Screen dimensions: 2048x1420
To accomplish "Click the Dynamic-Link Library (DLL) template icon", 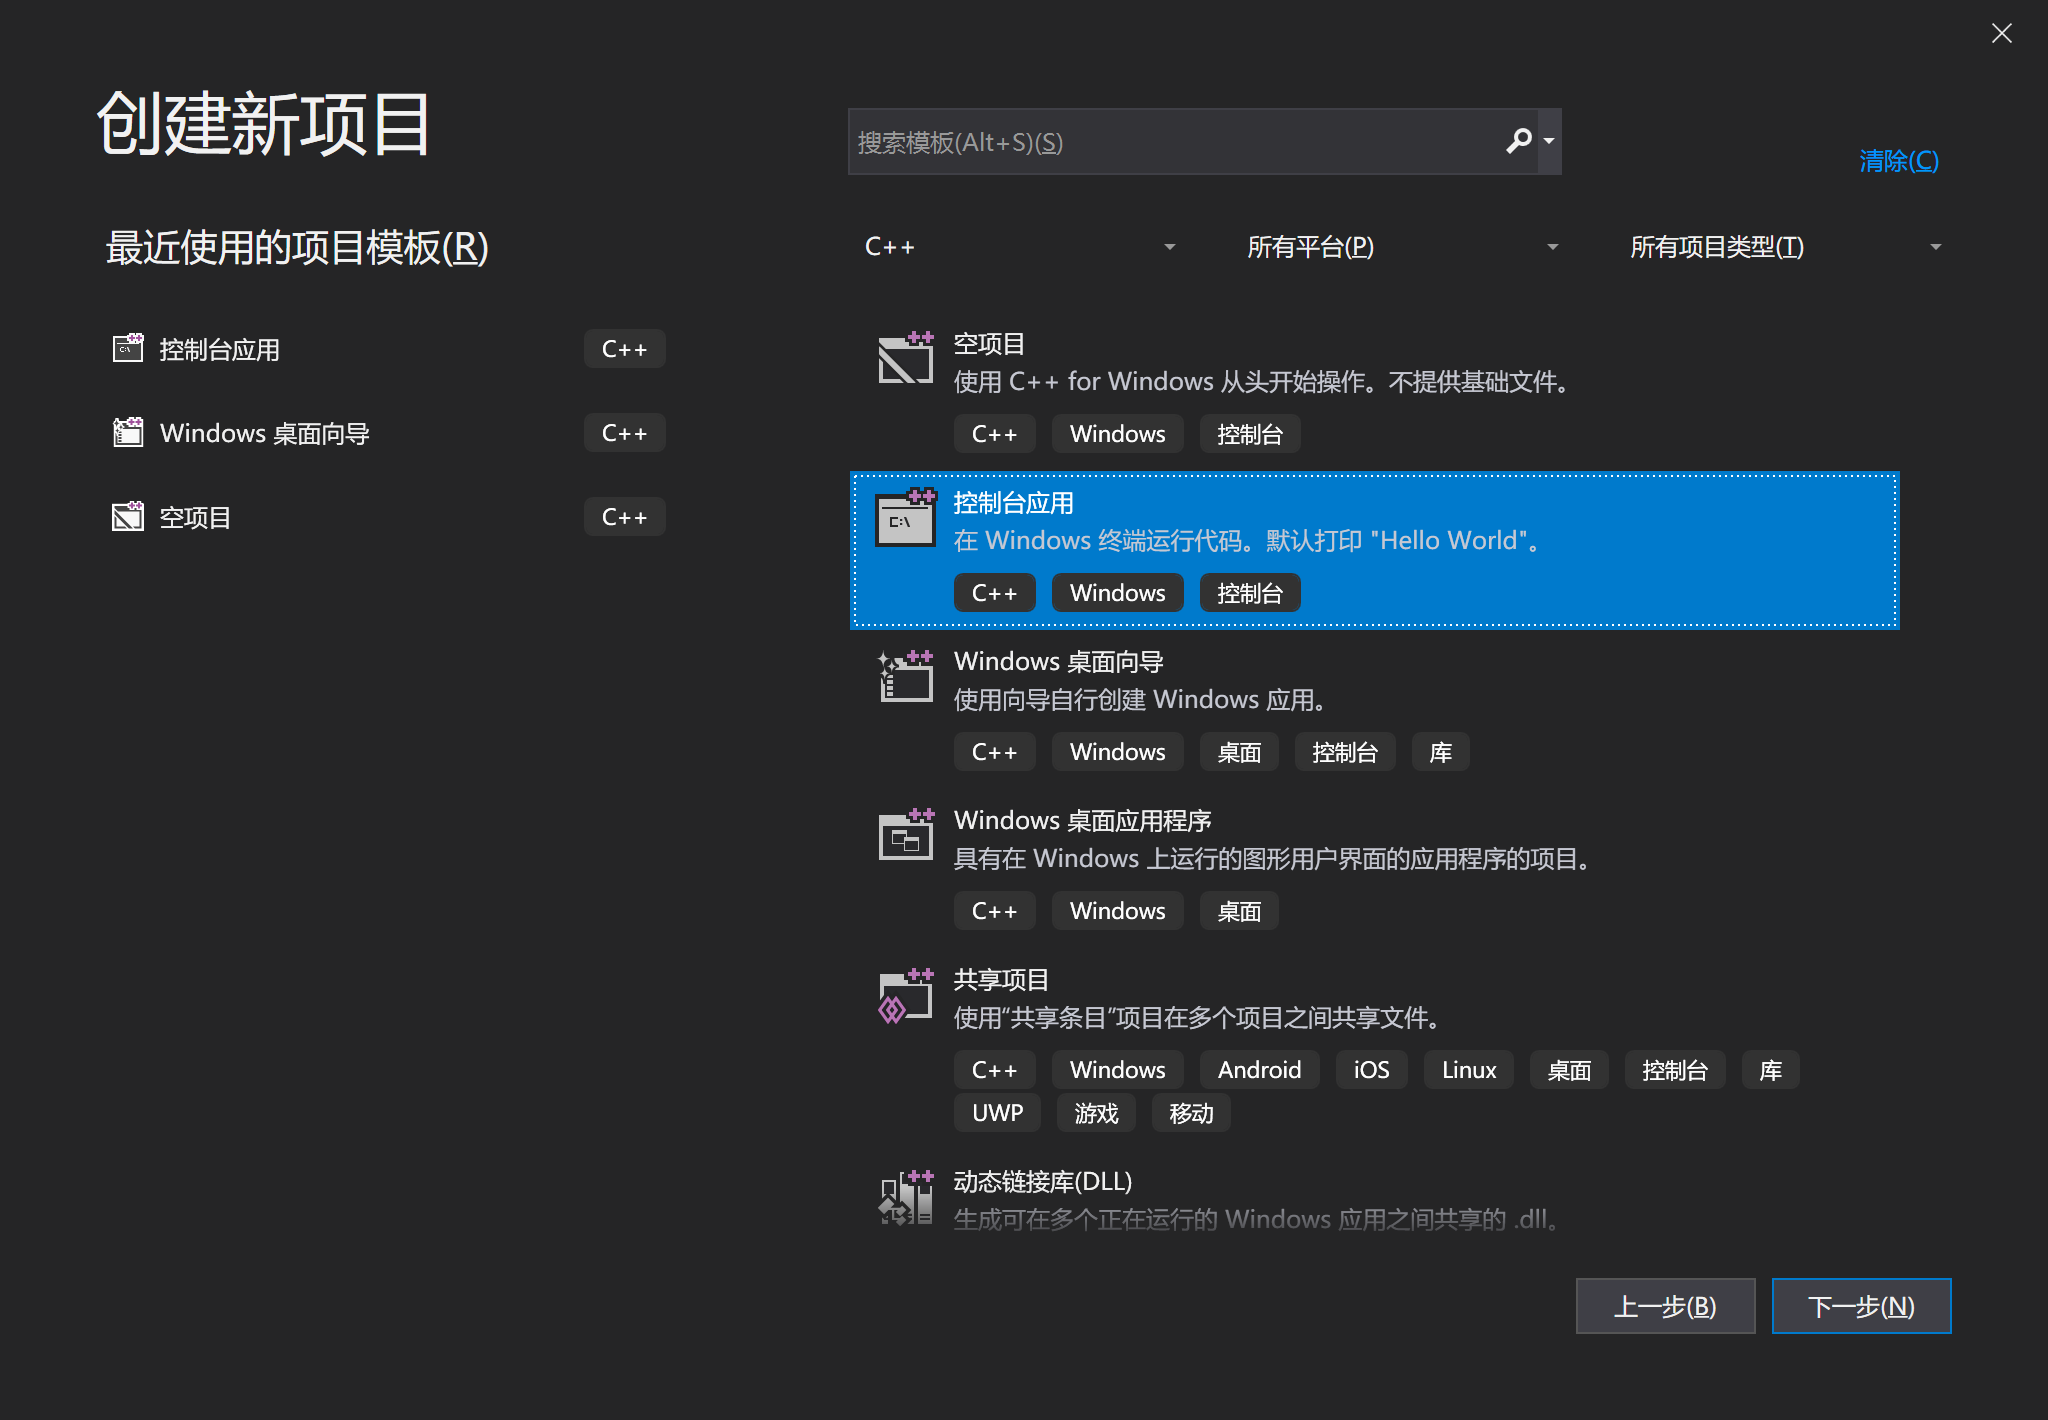I will (905, 1197).
